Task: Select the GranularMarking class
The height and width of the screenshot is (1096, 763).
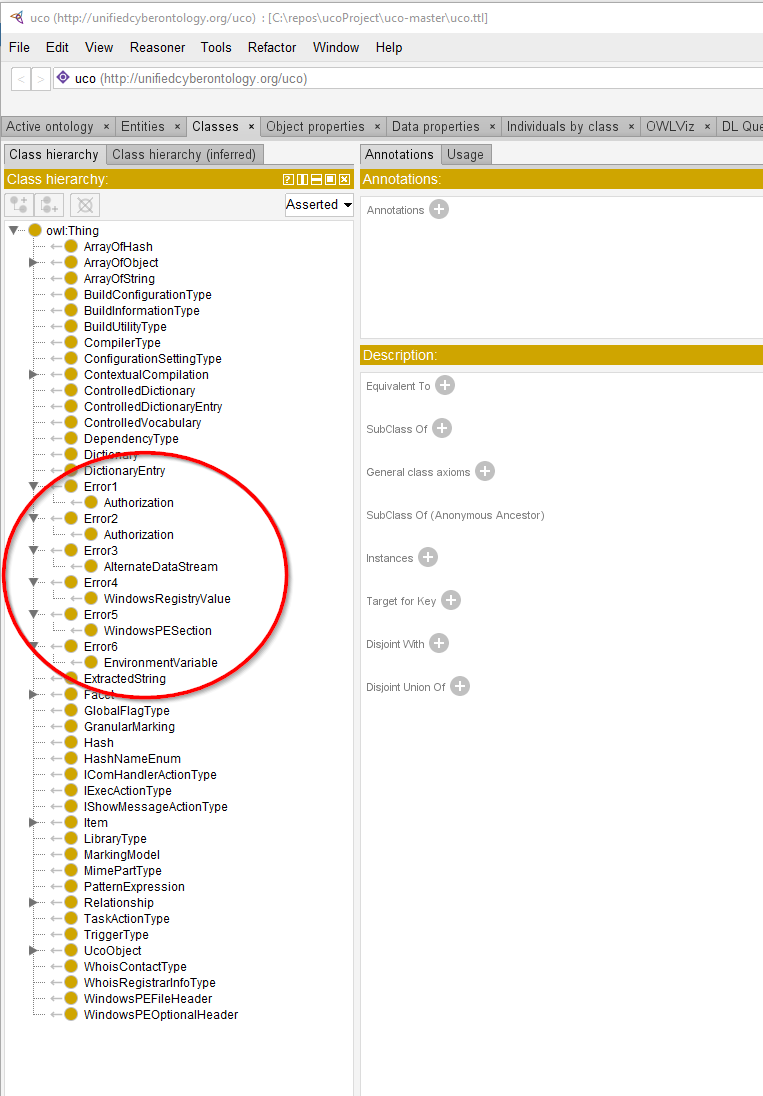Action: [x=129, y=726]
